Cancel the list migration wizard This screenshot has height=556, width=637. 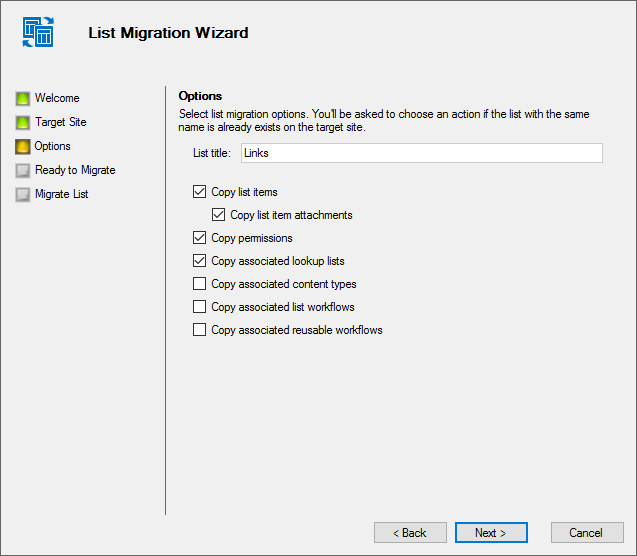point(587,532)
